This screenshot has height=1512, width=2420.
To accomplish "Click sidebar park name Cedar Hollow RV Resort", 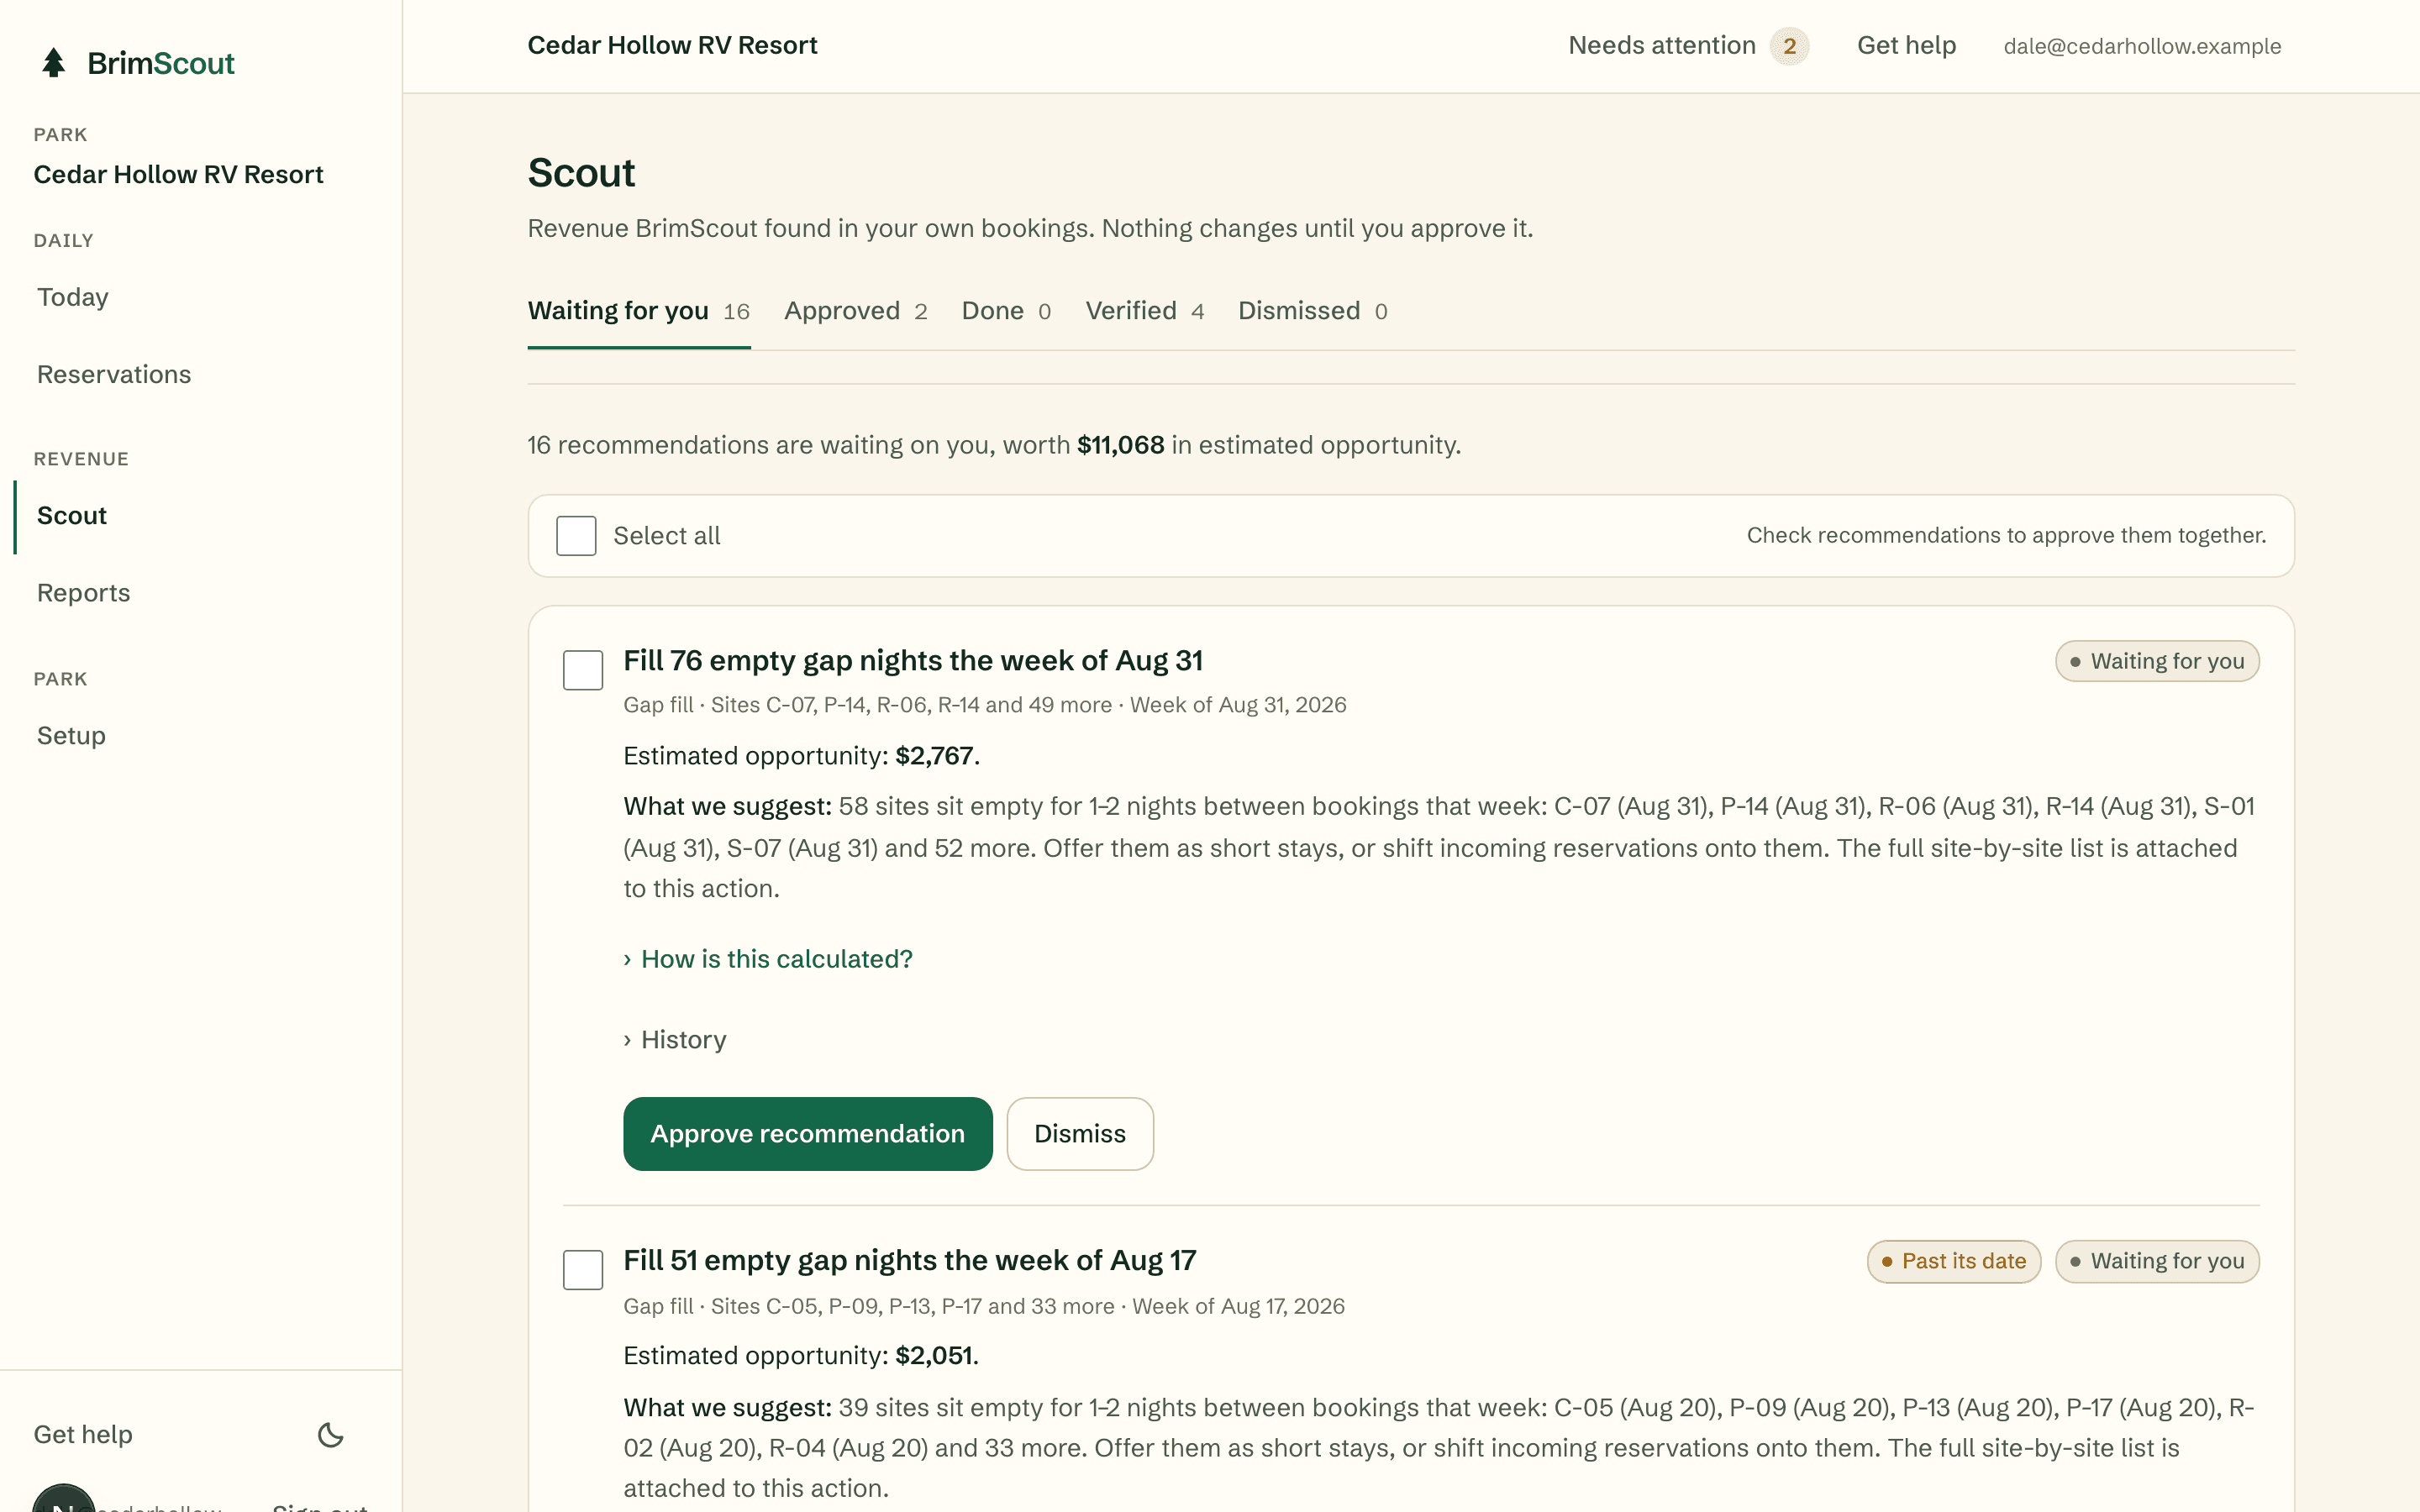I will point(178,175).
